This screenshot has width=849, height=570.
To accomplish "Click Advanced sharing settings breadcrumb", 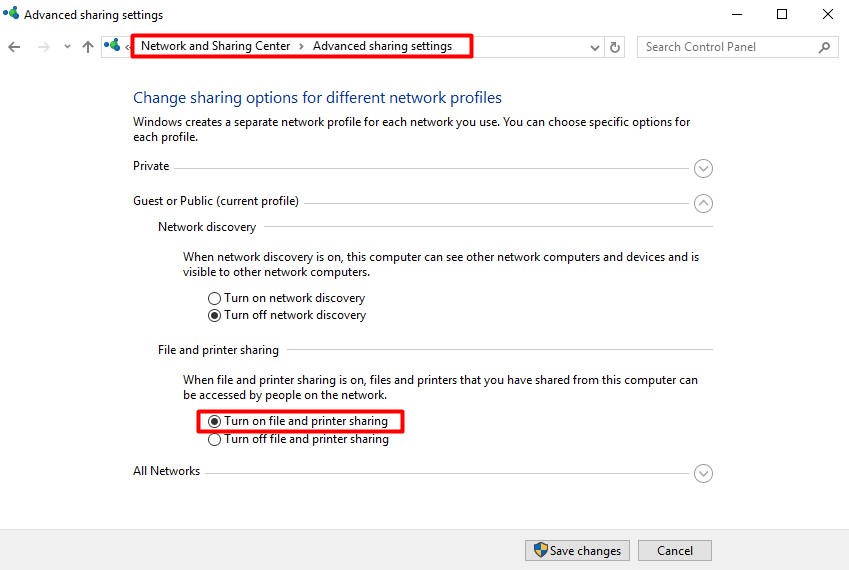I will point(382,46).
